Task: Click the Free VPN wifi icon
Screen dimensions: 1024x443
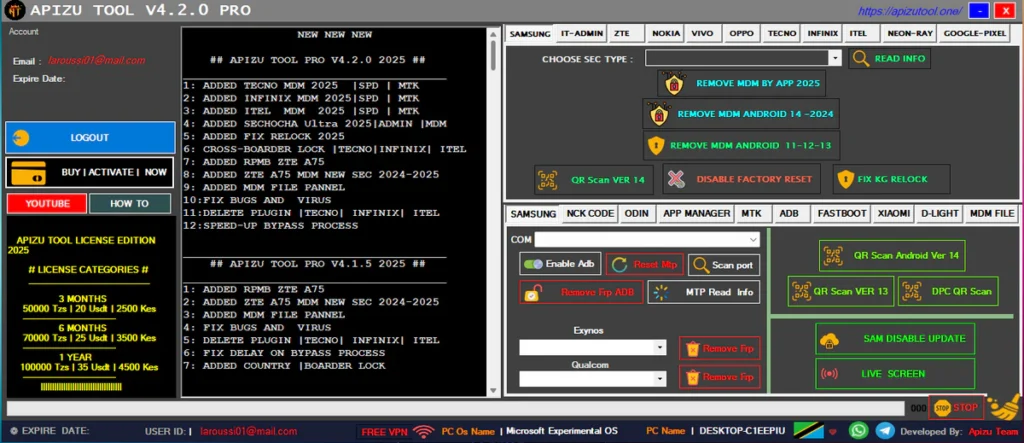Action: [424, 431]
